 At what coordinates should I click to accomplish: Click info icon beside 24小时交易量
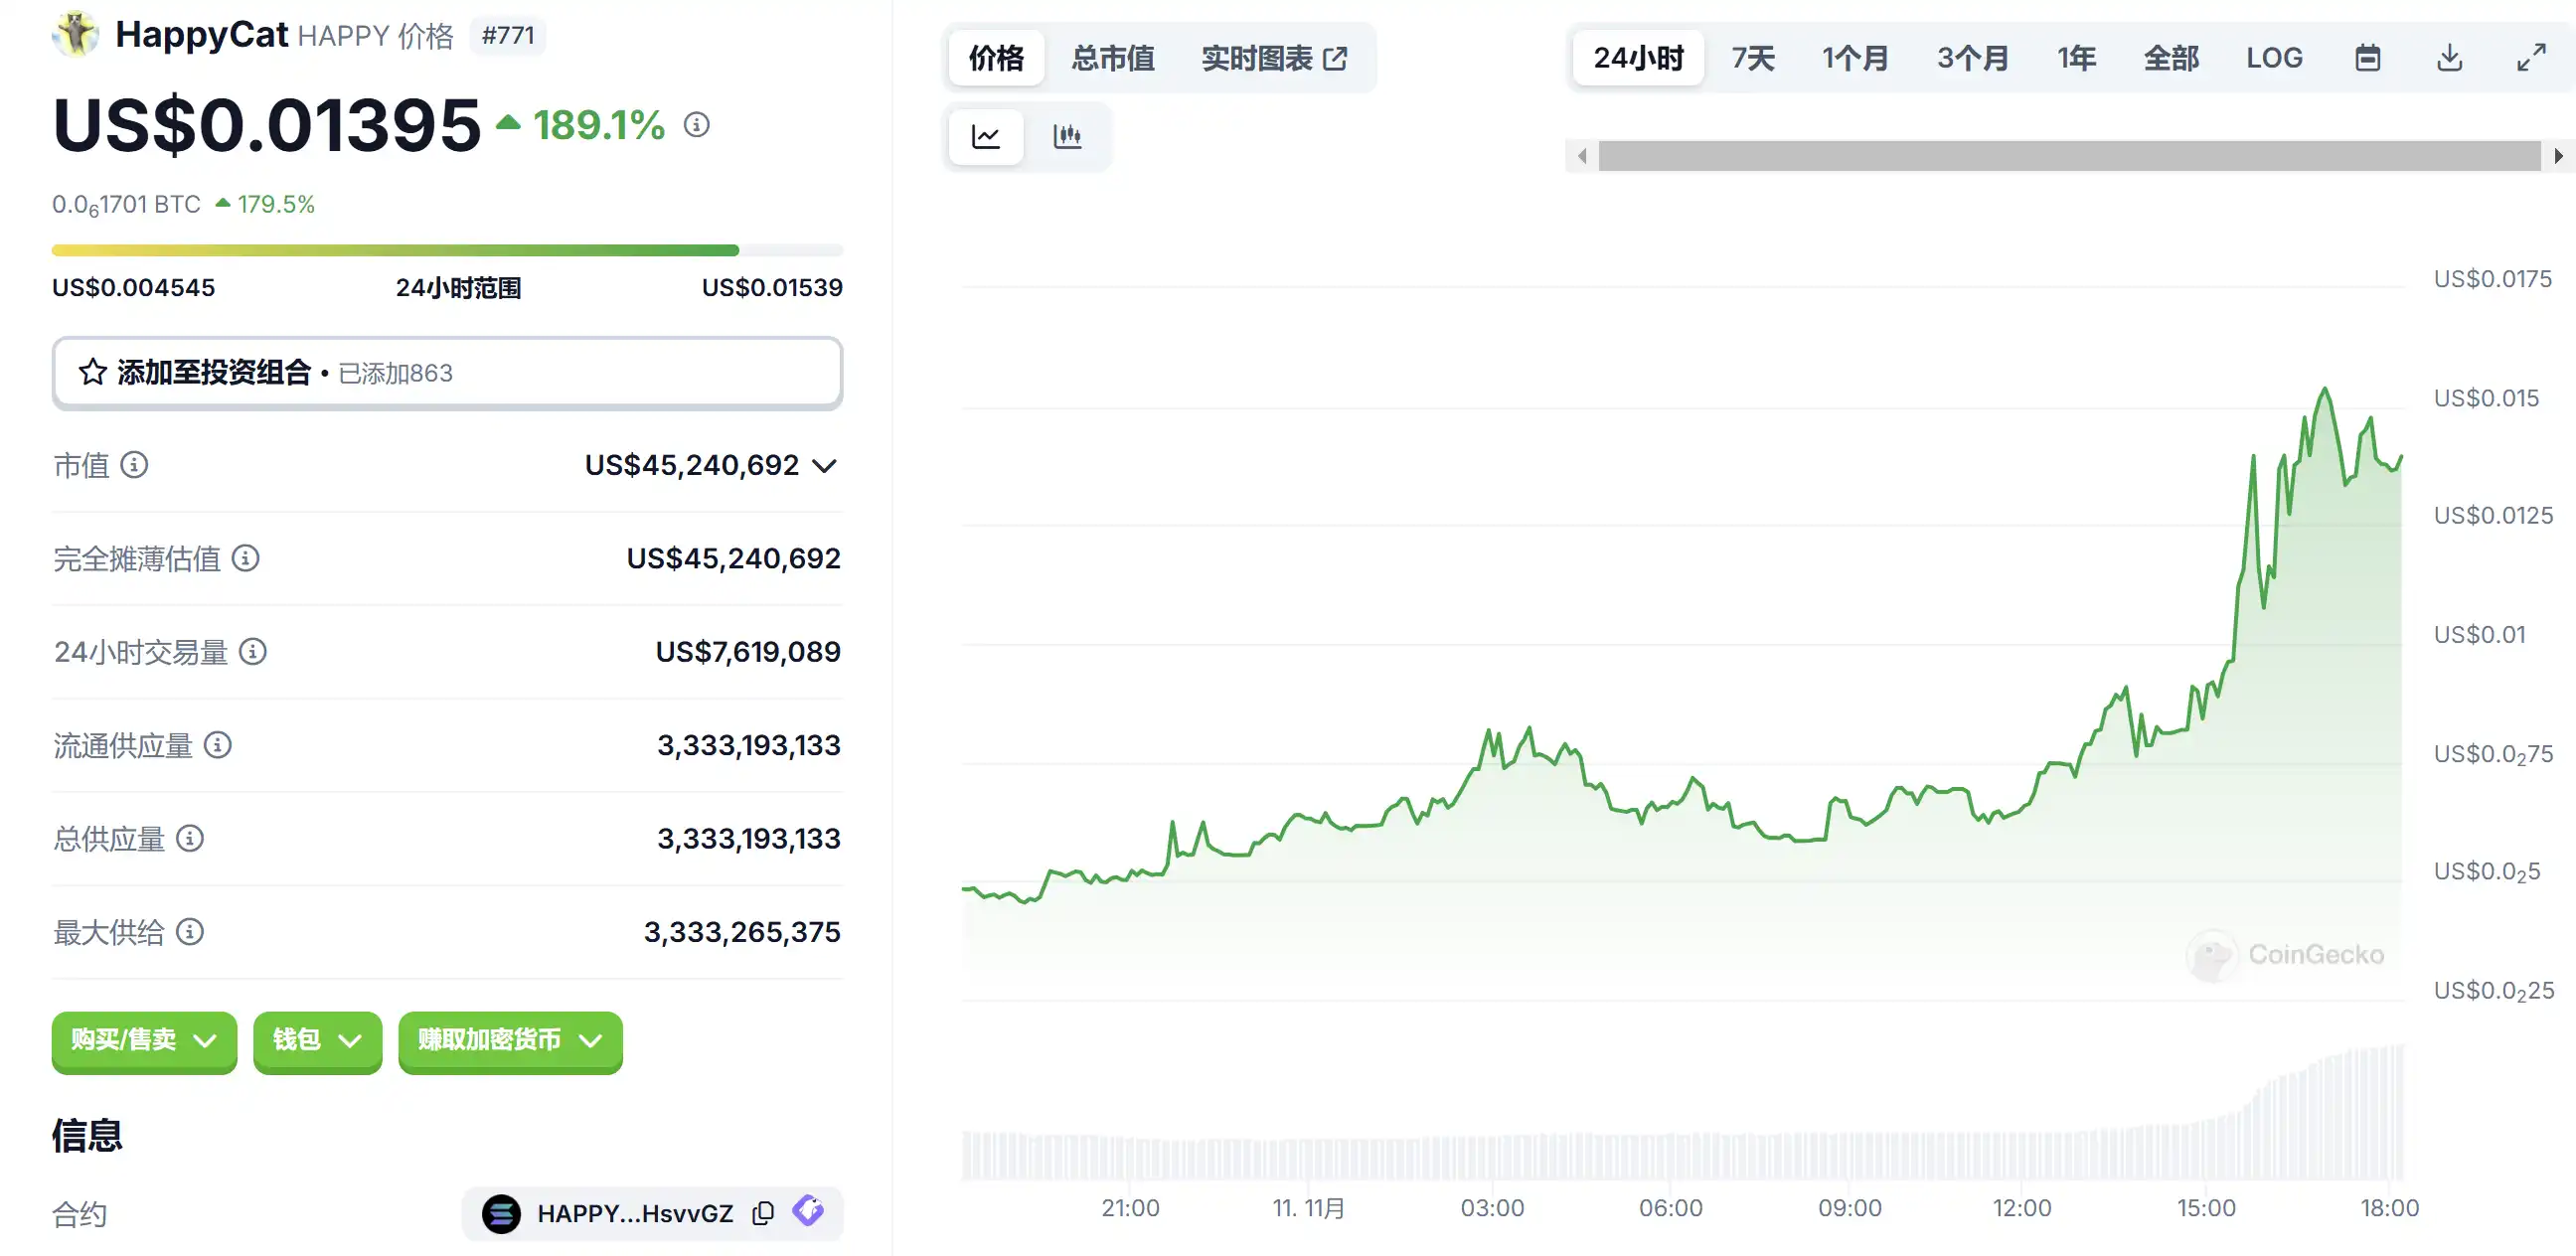click(x=253, y=652)
